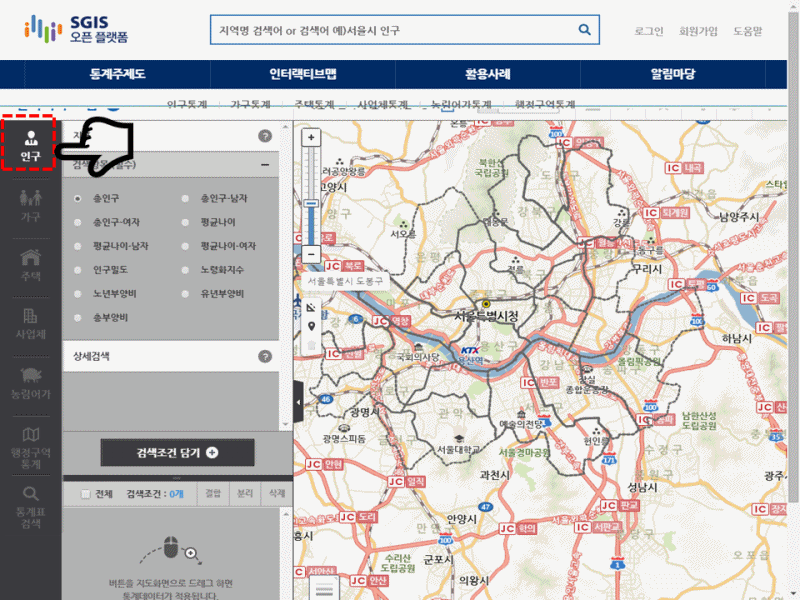Click the map zoom level slider handle

tap(311, 204)
